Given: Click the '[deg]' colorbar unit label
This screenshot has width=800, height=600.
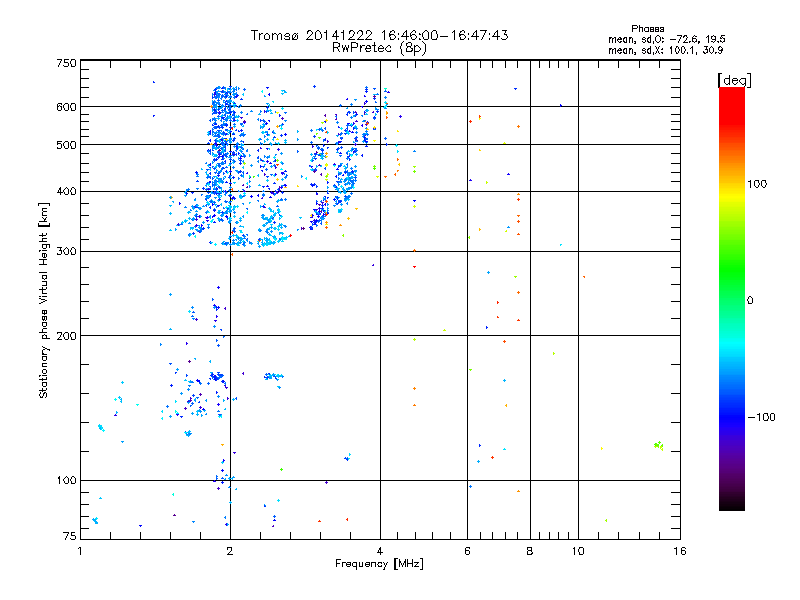Looking at the screenshot, I should (x=734, y=80).
